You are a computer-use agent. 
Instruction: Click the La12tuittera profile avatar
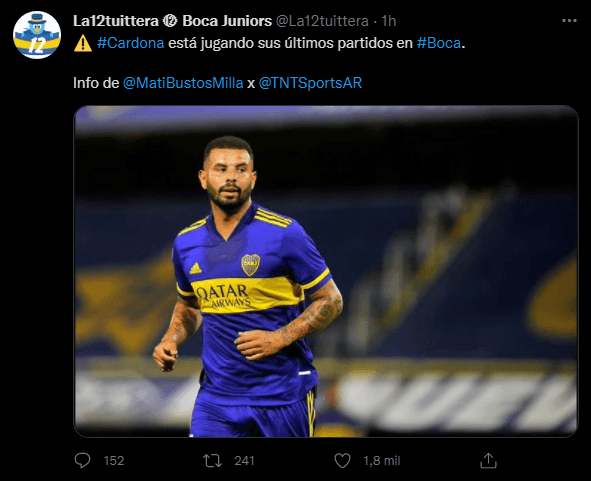tap(37, 35)
